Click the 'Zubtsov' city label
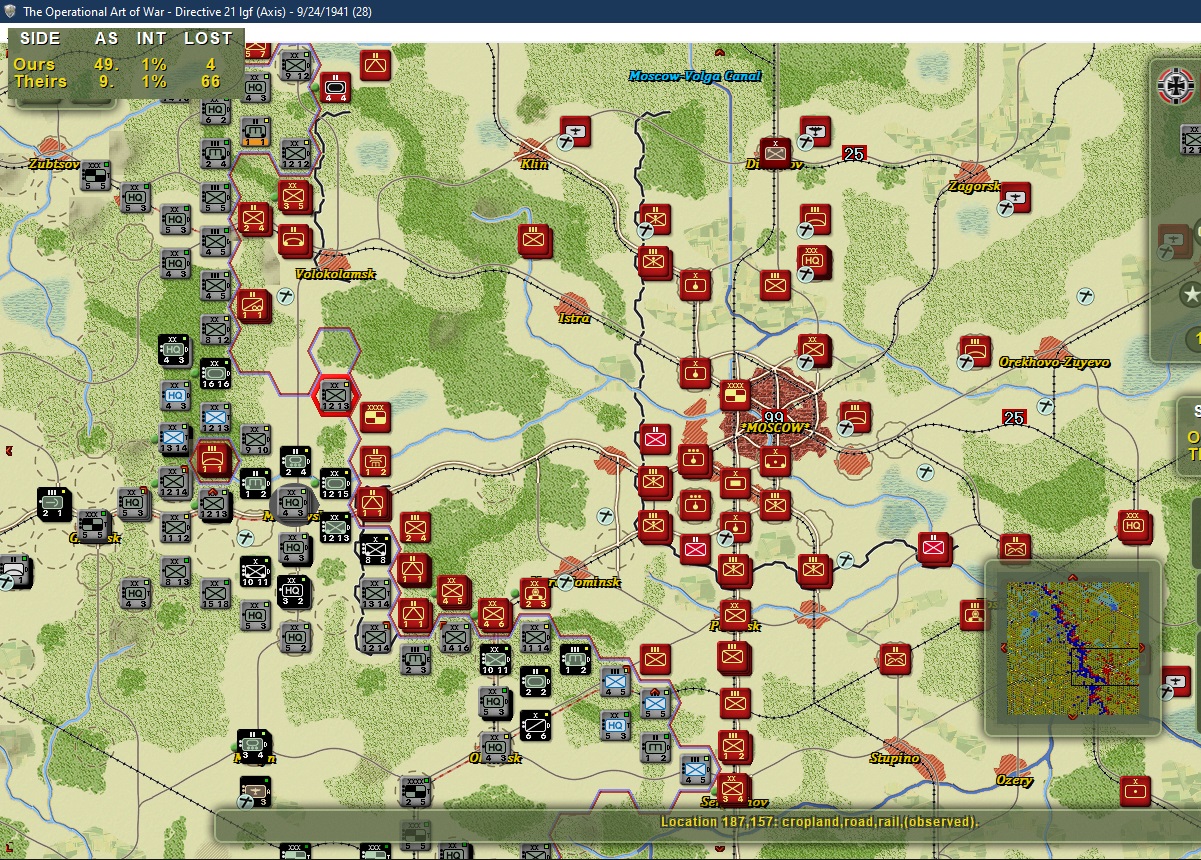 coord(54,162)
